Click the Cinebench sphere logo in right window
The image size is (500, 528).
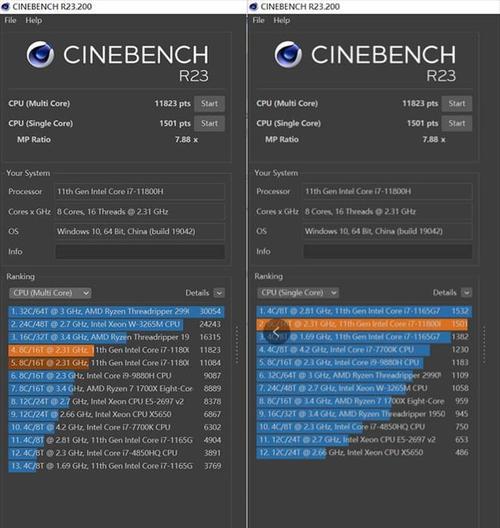coord(288,55)
